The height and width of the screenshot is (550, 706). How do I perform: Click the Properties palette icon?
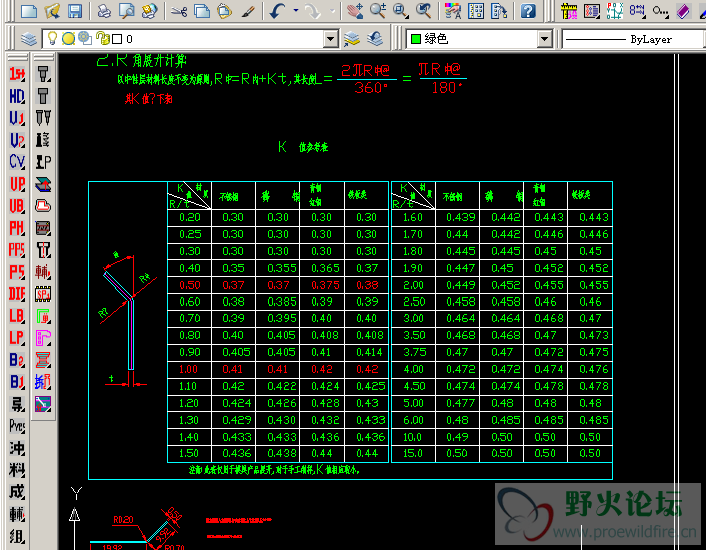453,11
